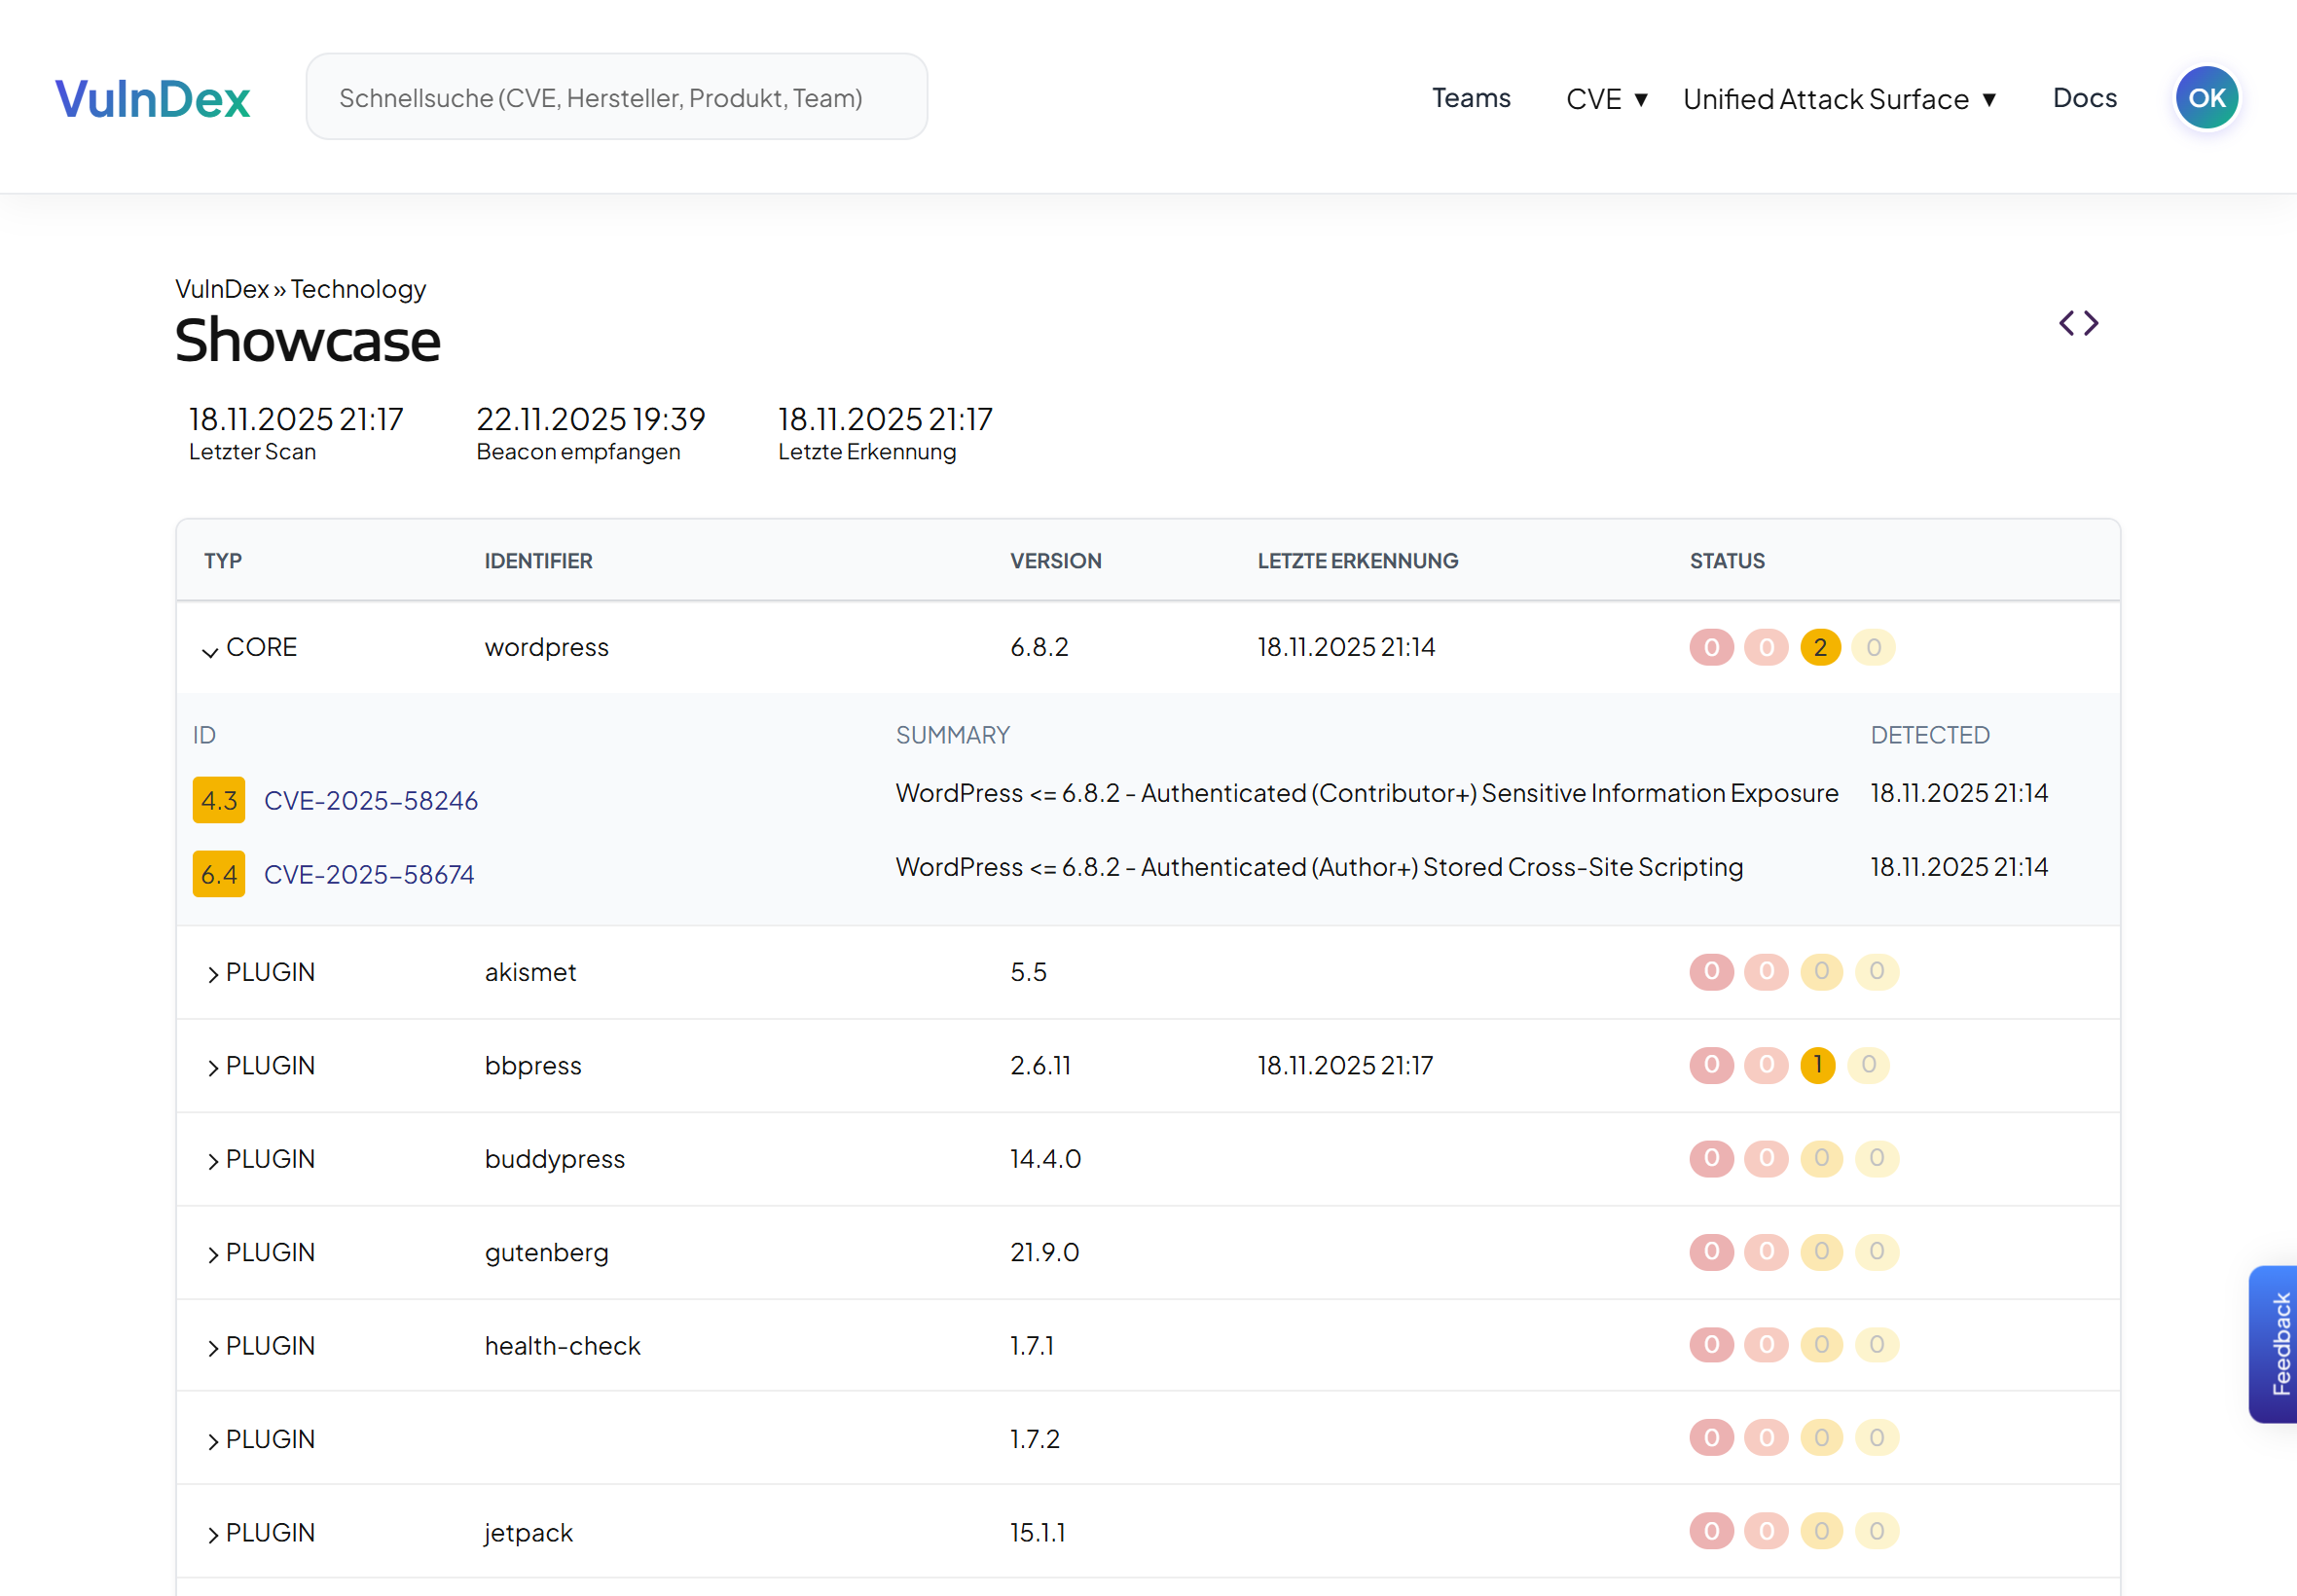Open the Teams menu
The image size is (2297, 1596).
(x=1470, y=98)
